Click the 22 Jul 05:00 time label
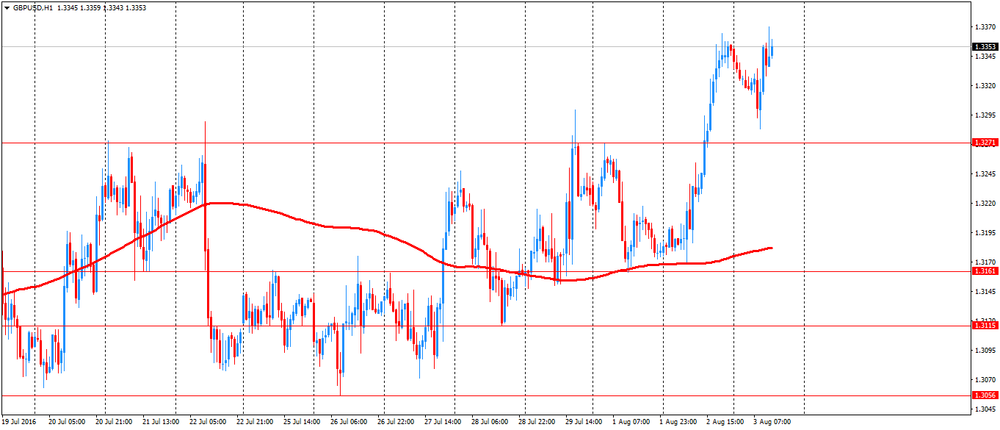The image size is (1000, 430). pyautogui.click(x=208, y=422)
